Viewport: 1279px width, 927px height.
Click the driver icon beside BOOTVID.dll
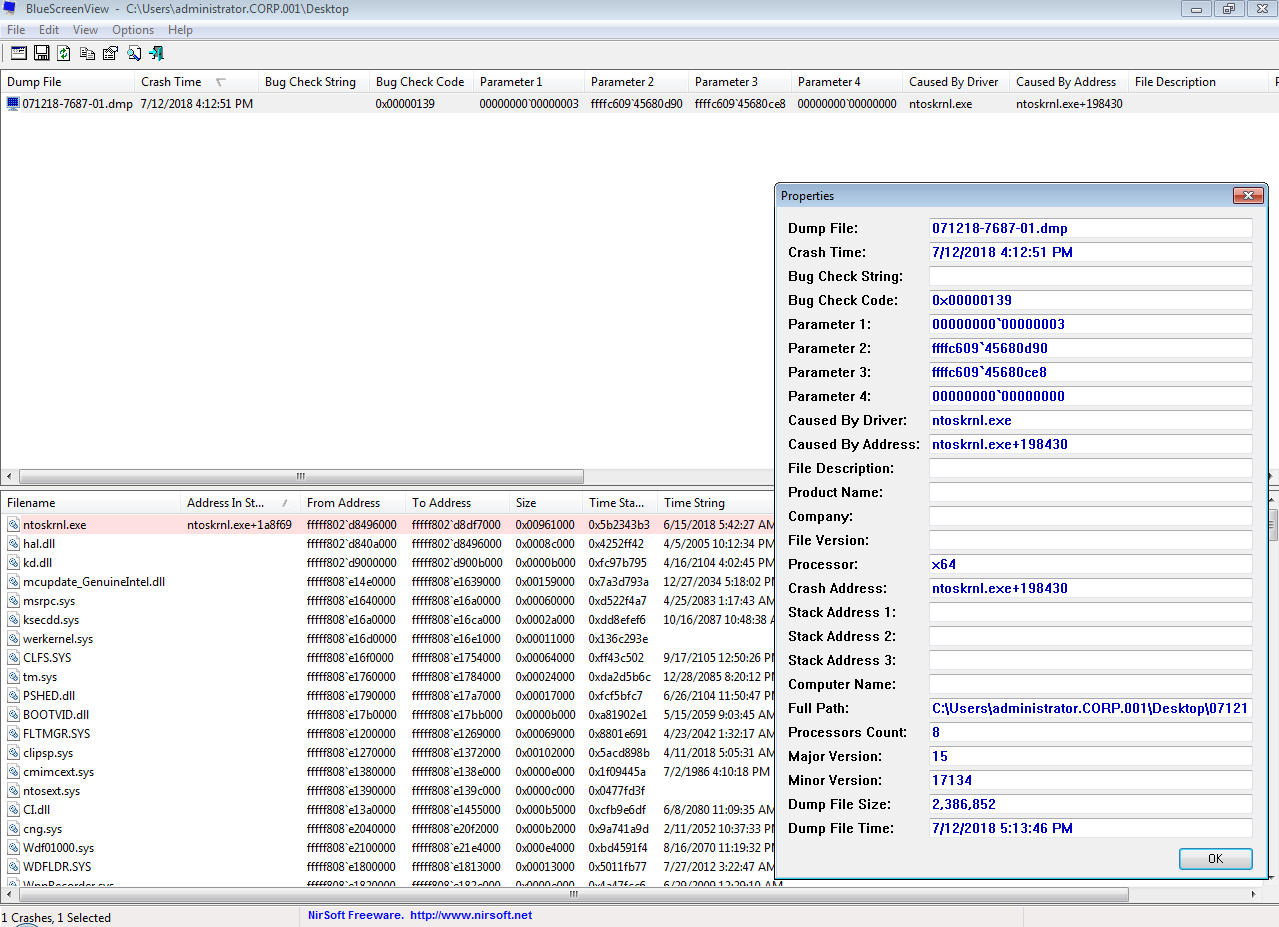[x=13, y=715]
